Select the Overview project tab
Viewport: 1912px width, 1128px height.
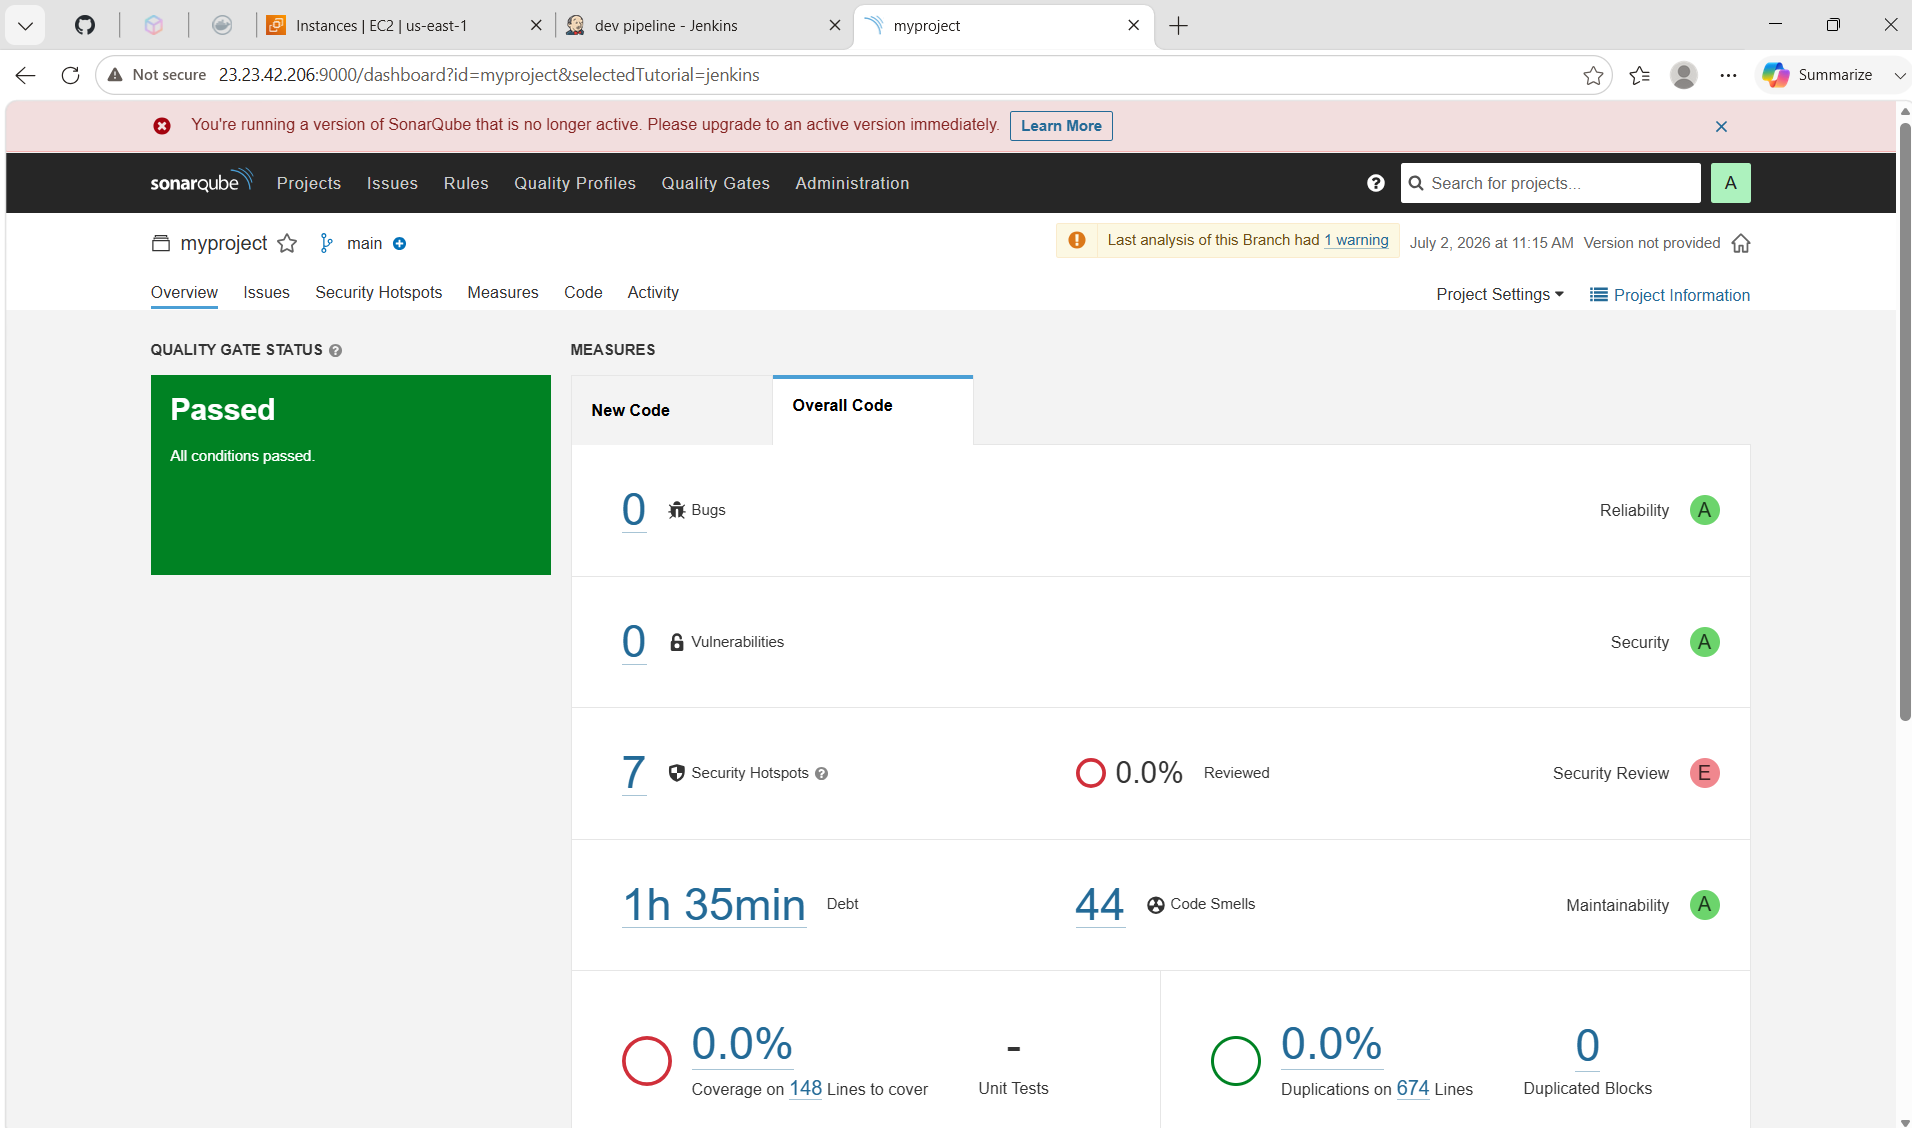tap(184, 292)
